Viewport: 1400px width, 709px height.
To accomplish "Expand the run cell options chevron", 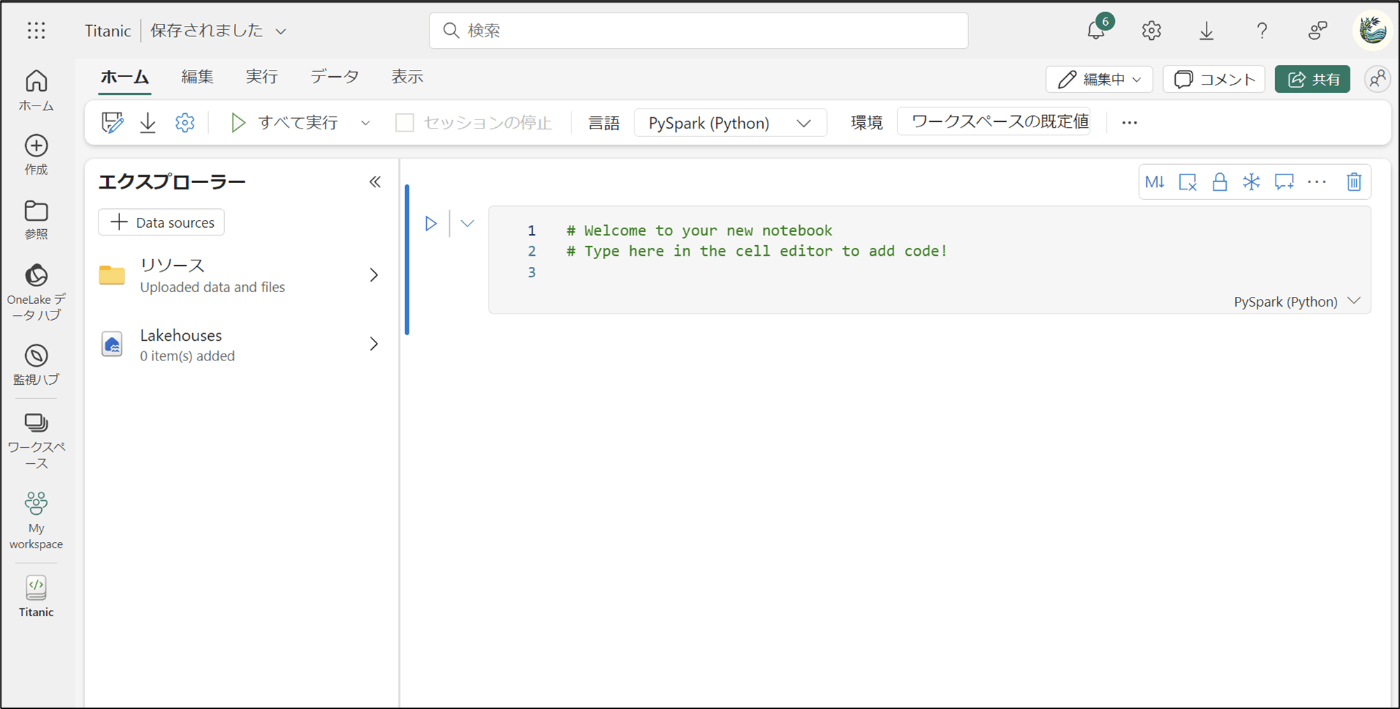I will pos(467,223).
